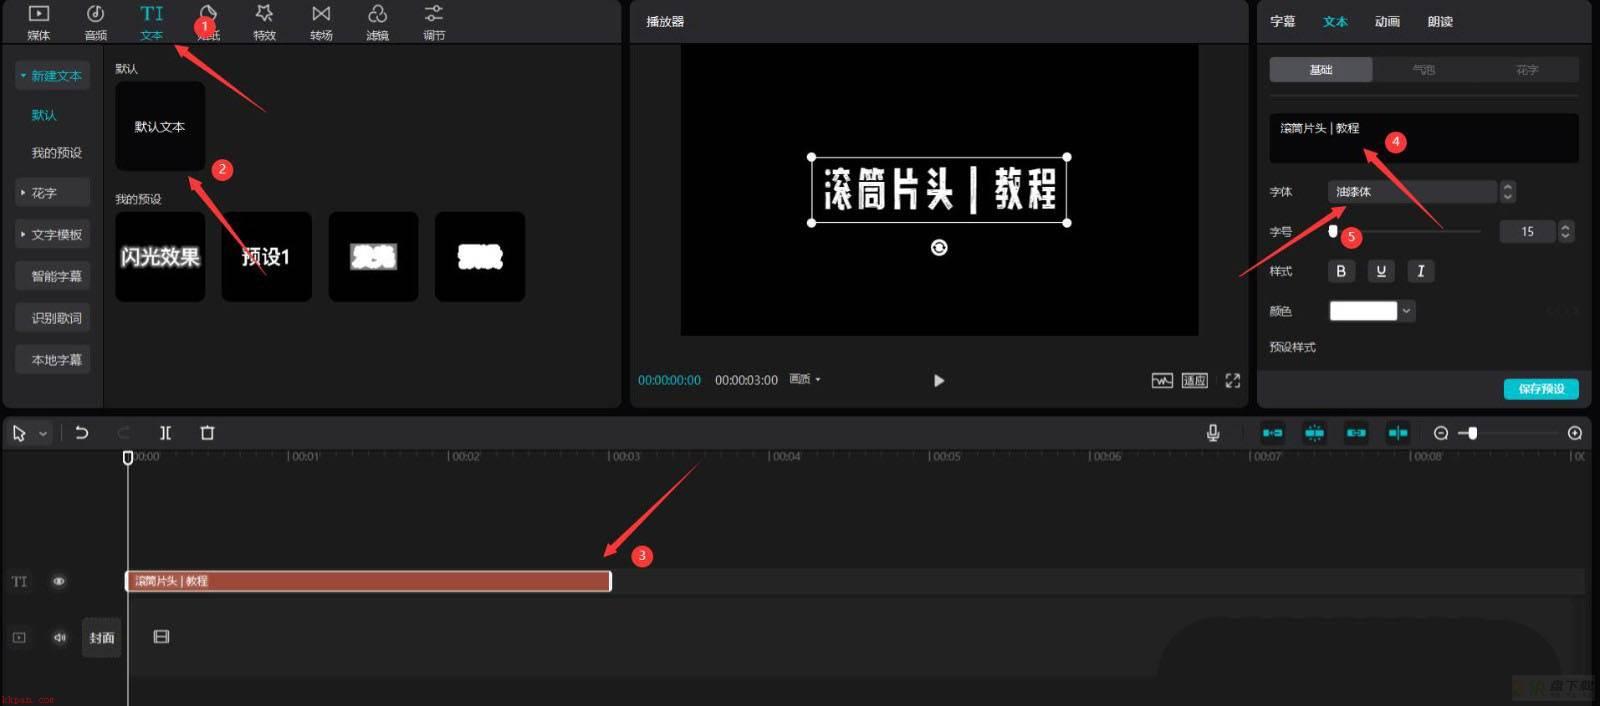Click the 字号 font size slider handle
Viewport: 1600px width, 706px height.
point(1333,231)
